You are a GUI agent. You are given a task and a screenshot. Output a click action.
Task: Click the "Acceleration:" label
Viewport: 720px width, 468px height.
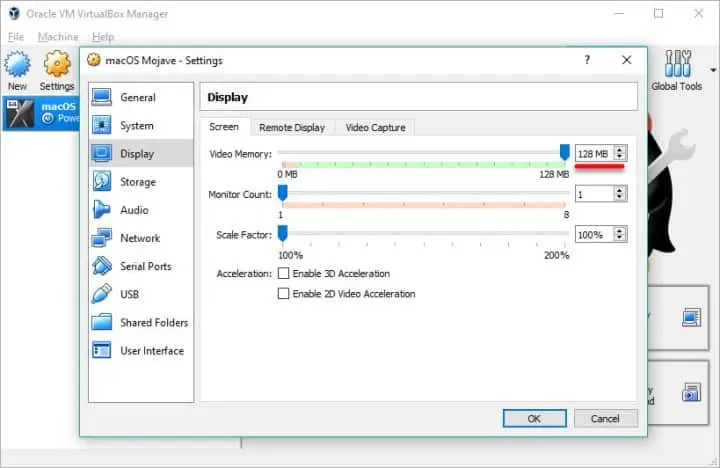click(244, 274)
